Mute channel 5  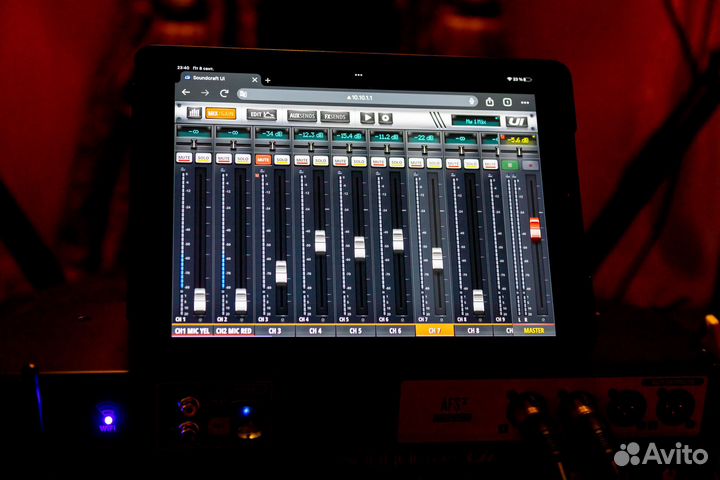tap(341, 160)
